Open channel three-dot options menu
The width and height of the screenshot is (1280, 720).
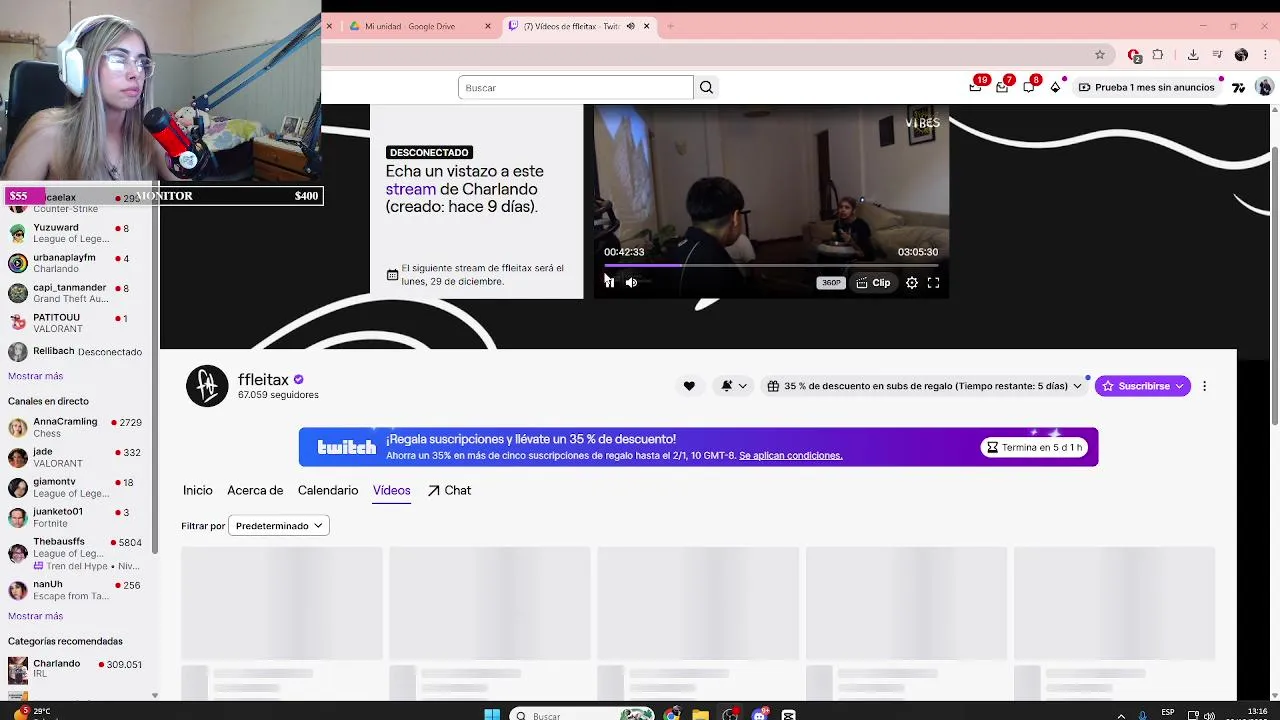[x=1204, y=386]
